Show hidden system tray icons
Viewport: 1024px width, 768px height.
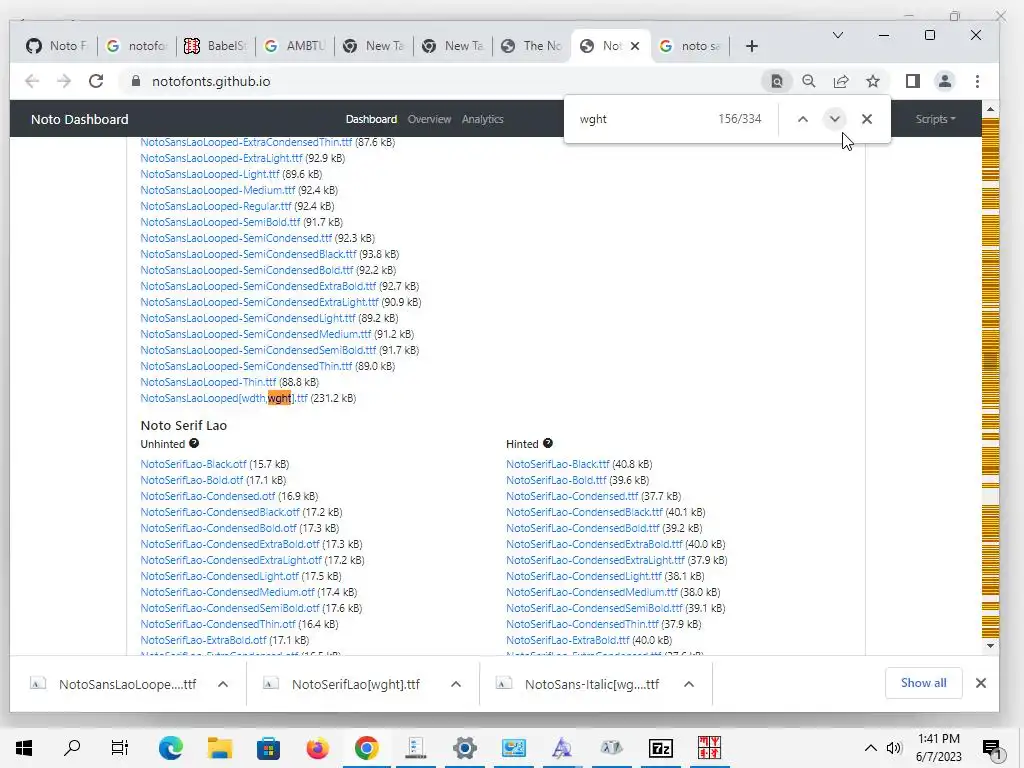point(871,748)
